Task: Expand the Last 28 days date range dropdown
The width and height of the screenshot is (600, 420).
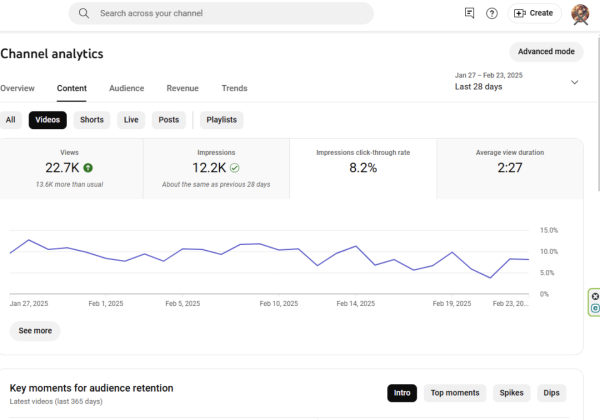Action: [574, 82]
